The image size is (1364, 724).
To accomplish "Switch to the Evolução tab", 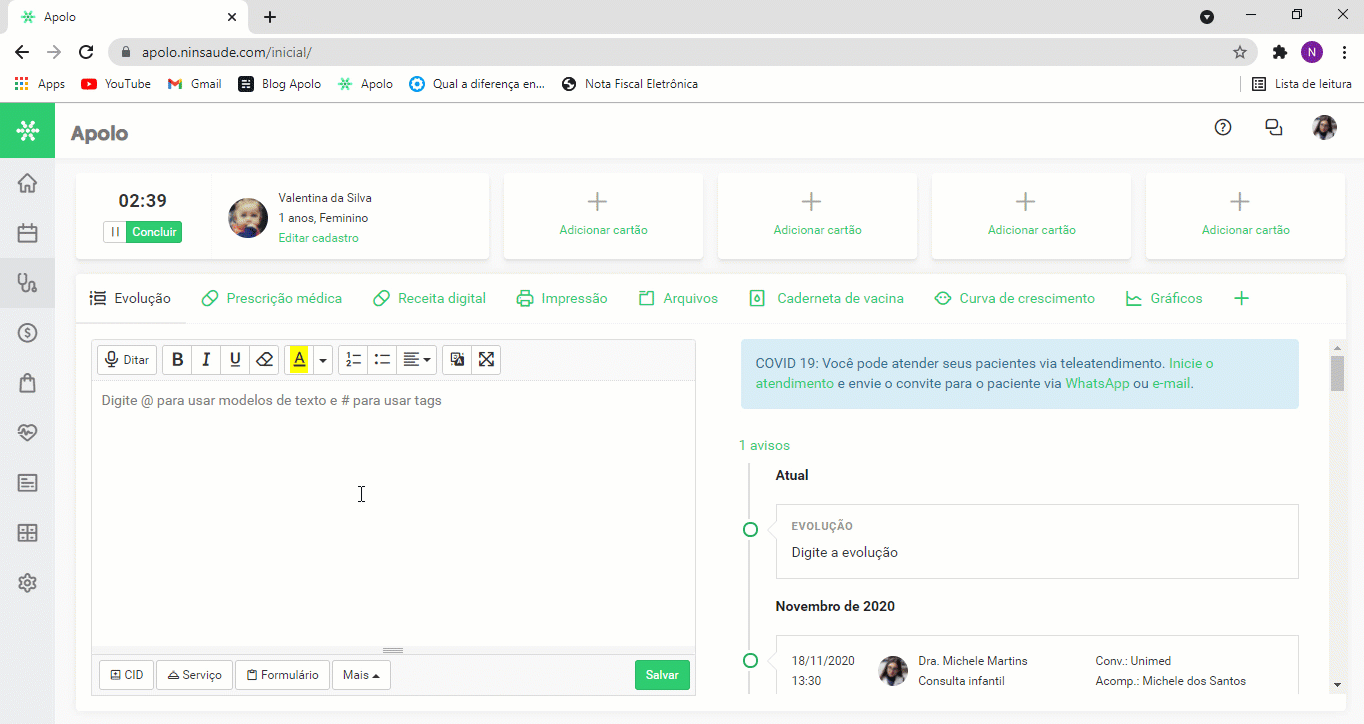I will 130,298.
